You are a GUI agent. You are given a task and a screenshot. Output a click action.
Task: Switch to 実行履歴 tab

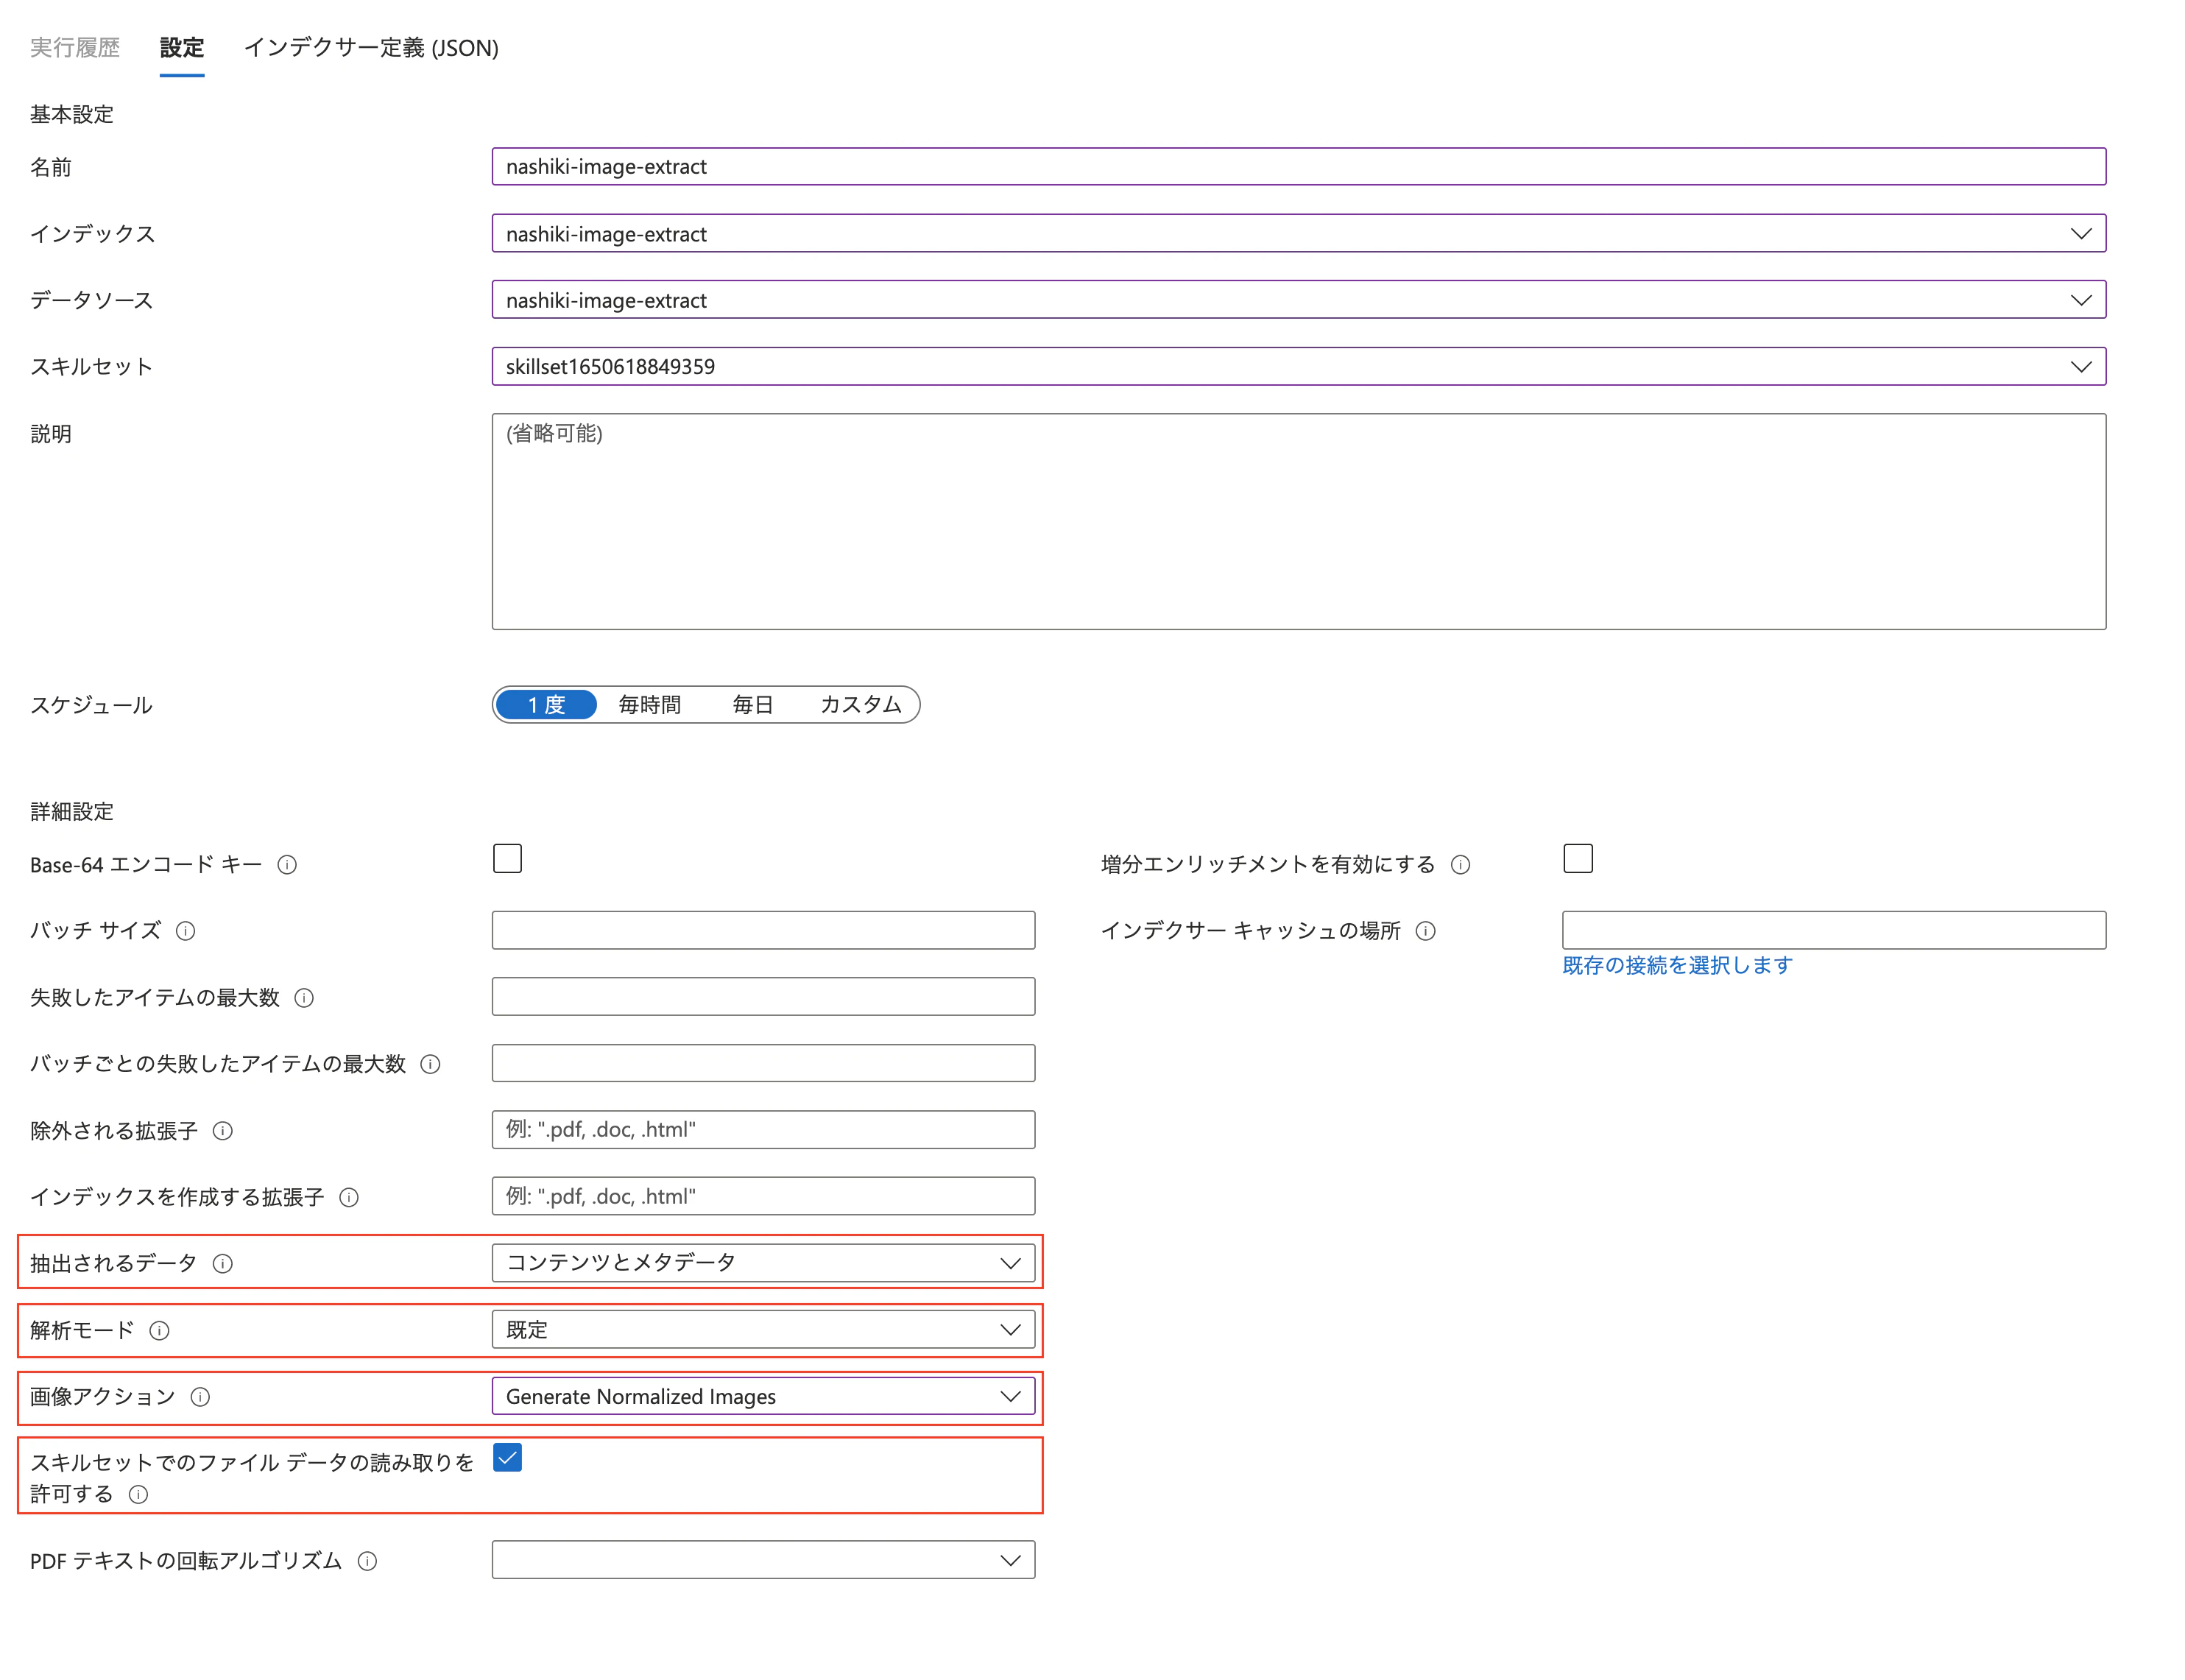(75, 47)
